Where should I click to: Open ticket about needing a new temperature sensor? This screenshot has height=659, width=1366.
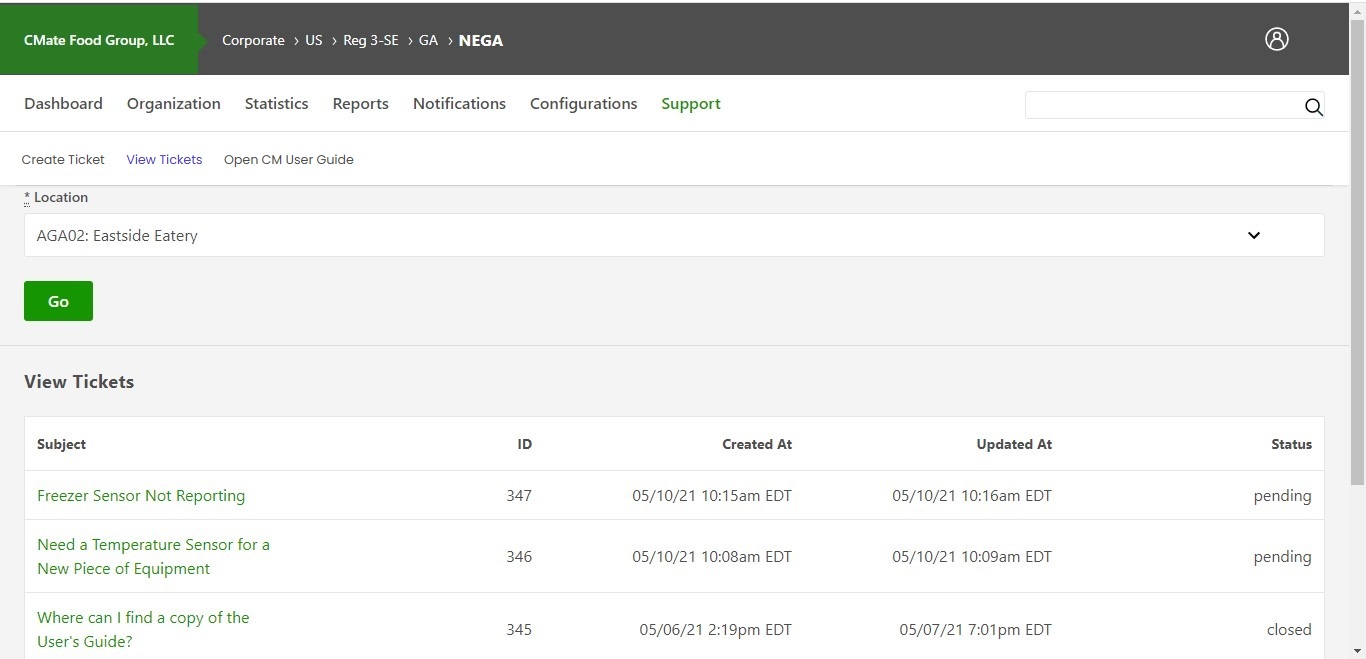(153, 556)
